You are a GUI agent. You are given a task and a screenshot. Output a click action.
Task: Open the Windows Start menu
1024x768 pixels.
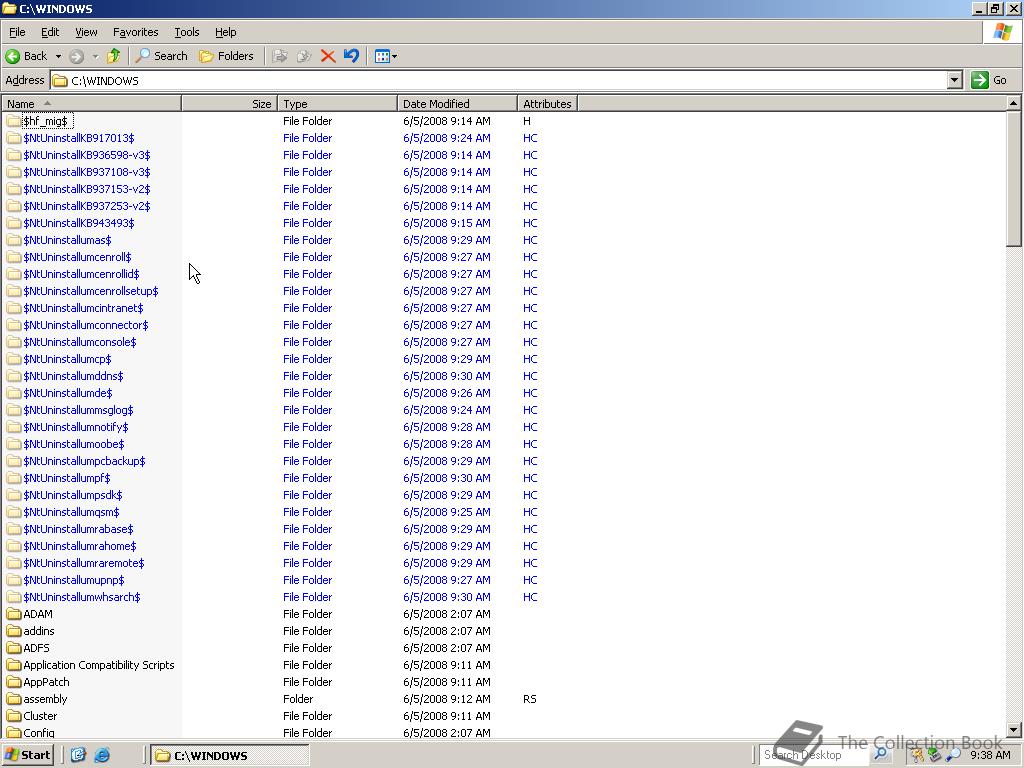27,755
